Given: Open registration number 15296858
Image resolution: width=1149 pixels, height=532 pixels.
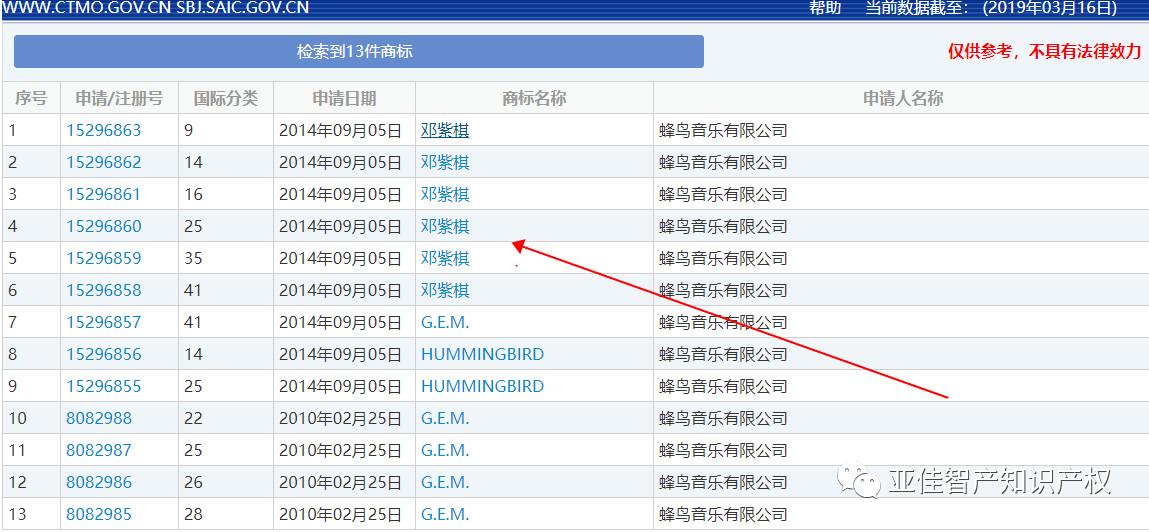Looking at the screenshot, I should [103, 290].
